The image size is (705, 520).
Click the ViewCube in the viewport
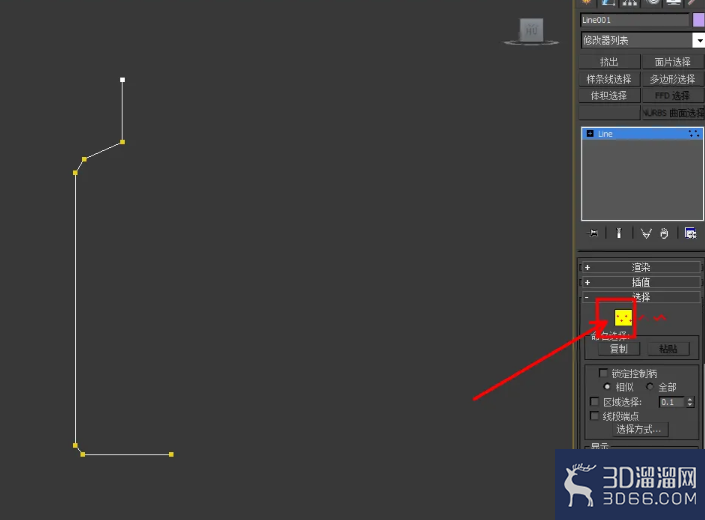coord(531,31)
